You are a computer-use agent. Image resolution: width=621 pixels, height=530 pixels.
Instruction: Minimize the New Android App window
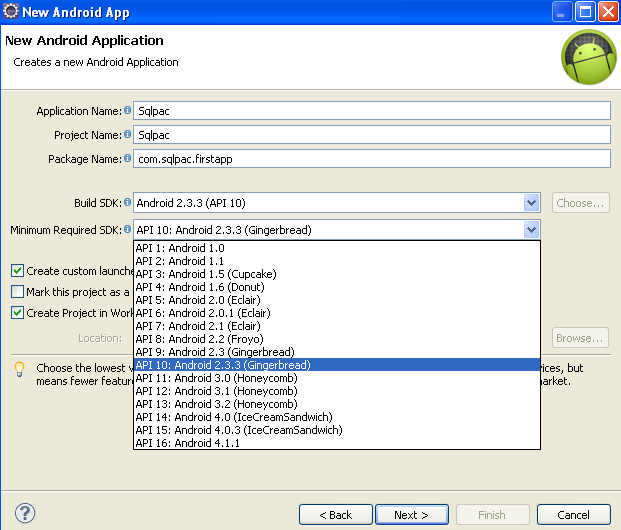pos(562,11)
